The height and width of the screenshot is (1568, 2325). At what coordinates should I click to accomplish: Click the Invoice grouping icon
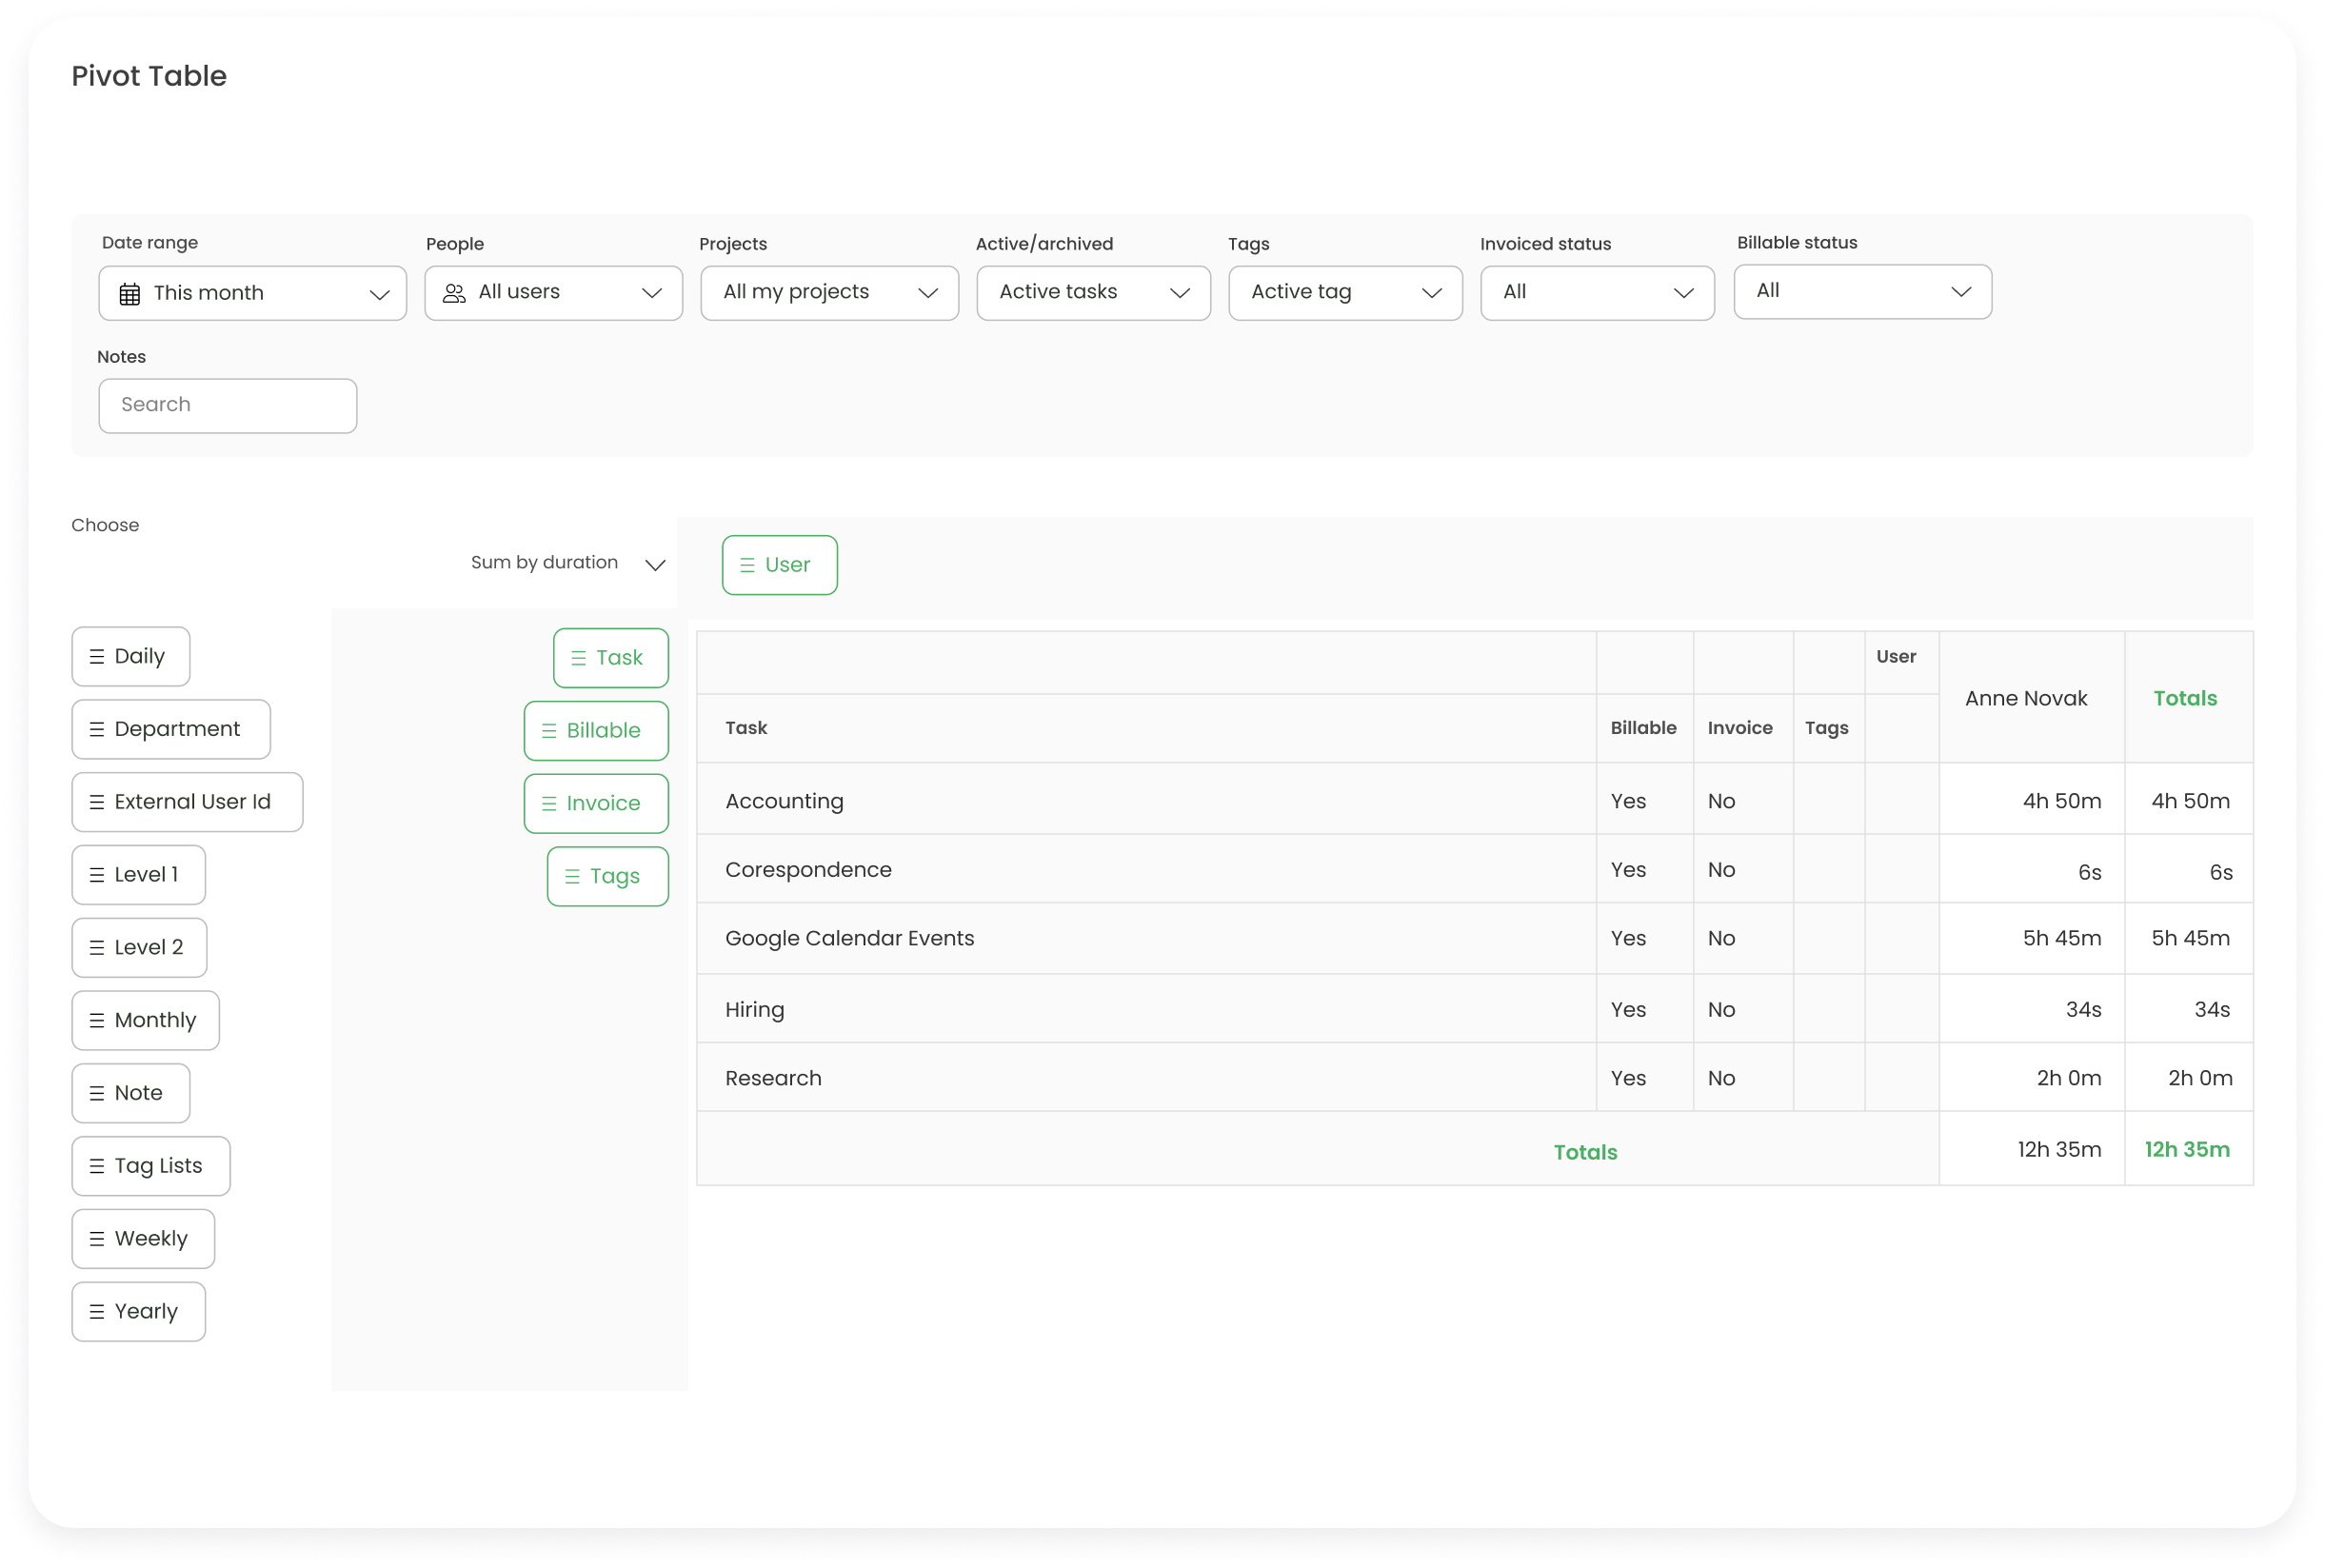pos(549,804)
